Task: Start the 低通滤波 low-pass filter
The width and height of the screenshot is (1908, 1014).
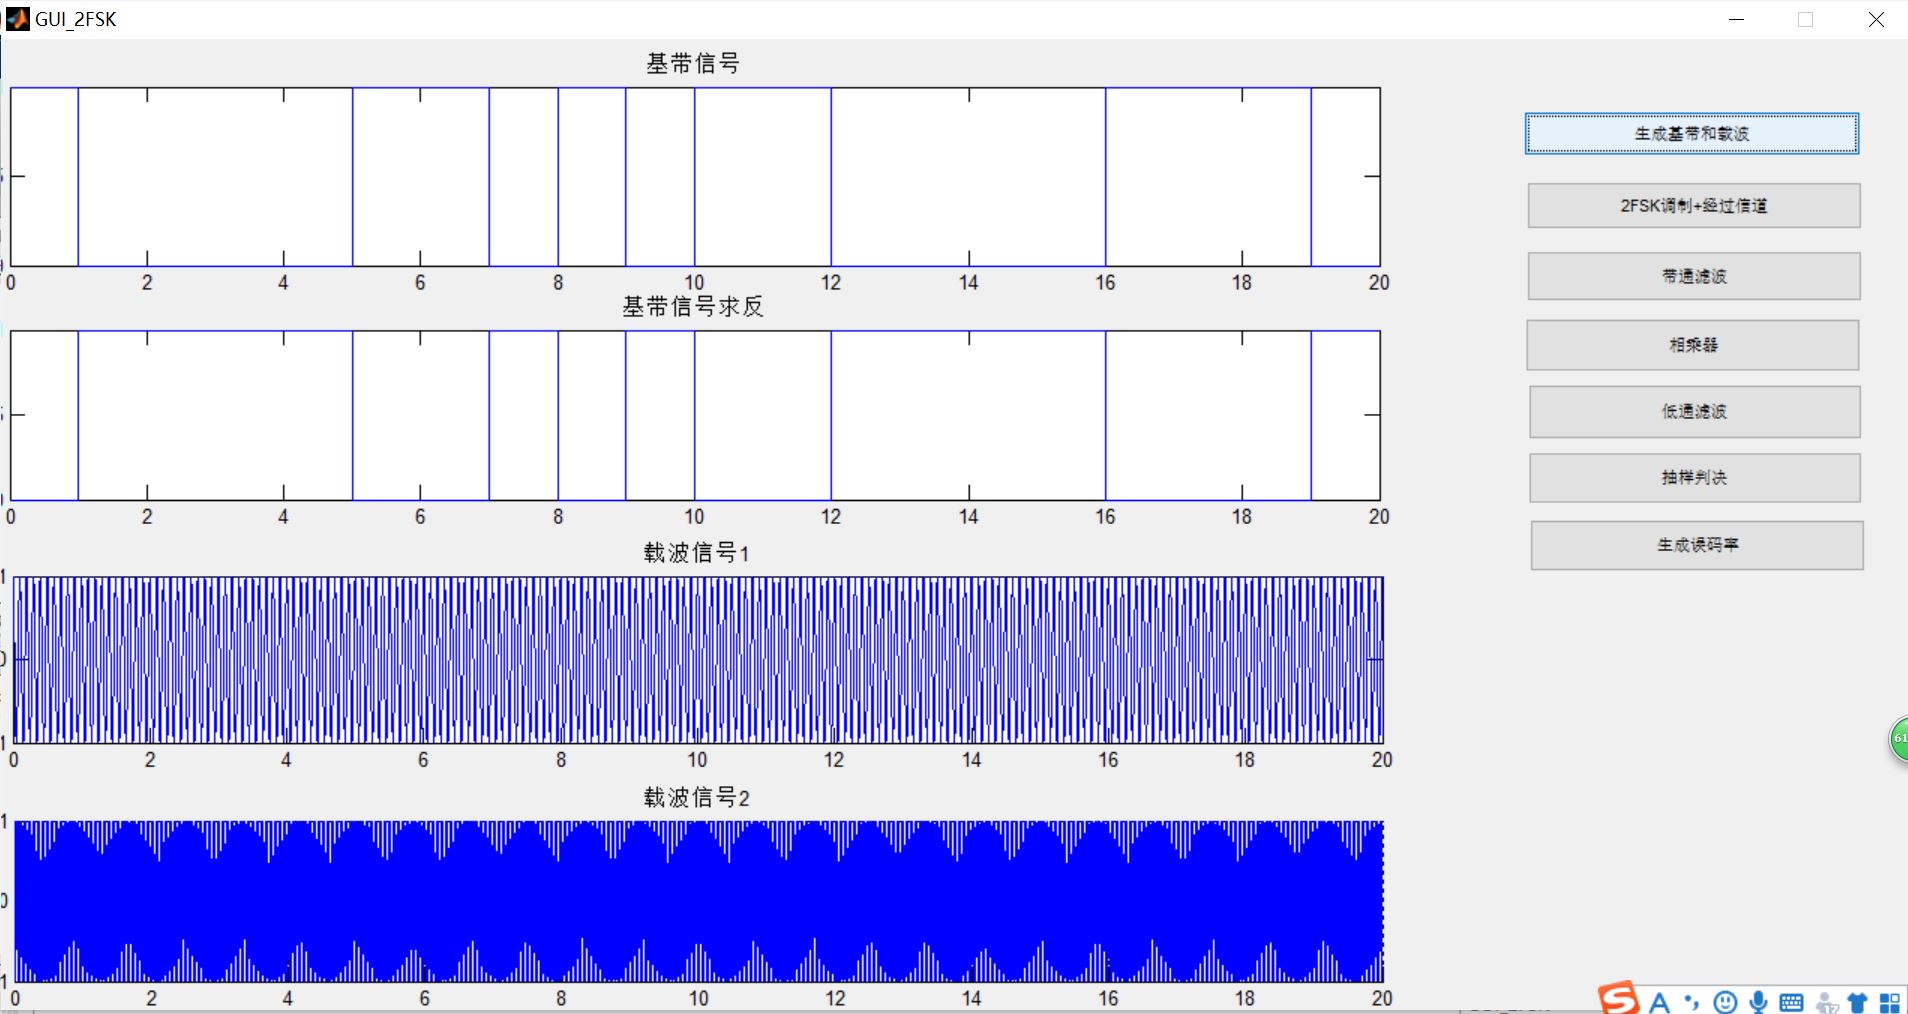Action: tap(1695, 412)
